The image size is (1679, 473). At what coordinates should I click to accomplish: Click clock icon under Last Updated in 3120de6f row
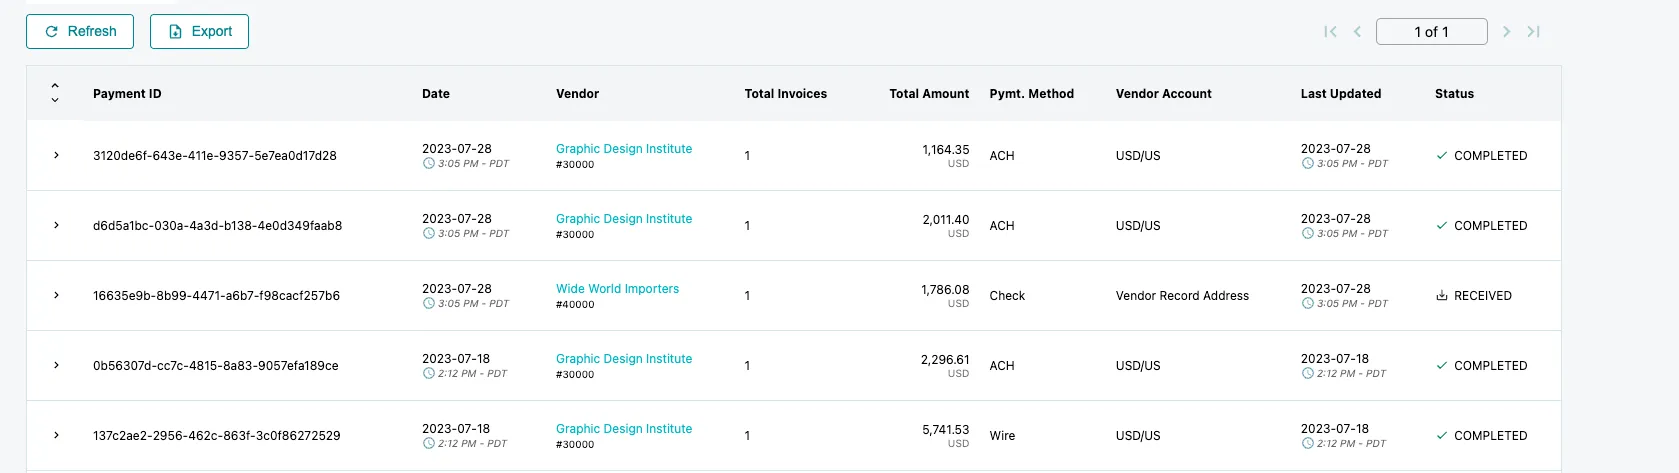pos(1307,163)
